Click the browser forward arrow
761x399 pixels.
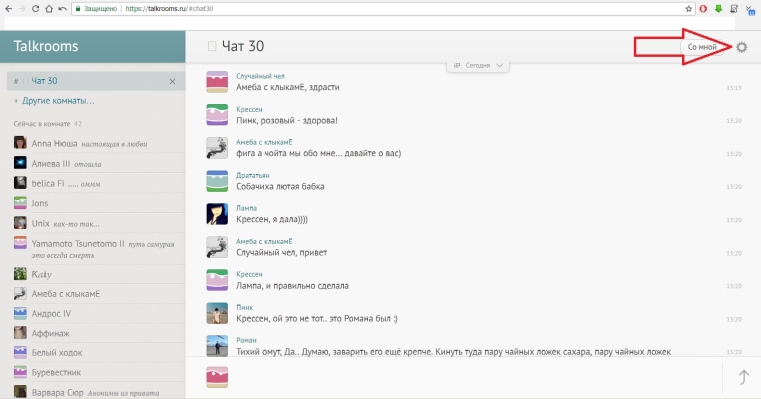[22, 8]
